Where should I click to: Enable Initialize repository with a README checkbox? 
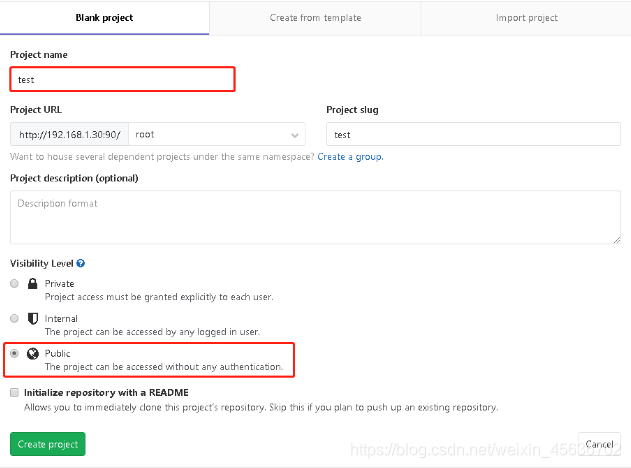click(x=14, y=392)
